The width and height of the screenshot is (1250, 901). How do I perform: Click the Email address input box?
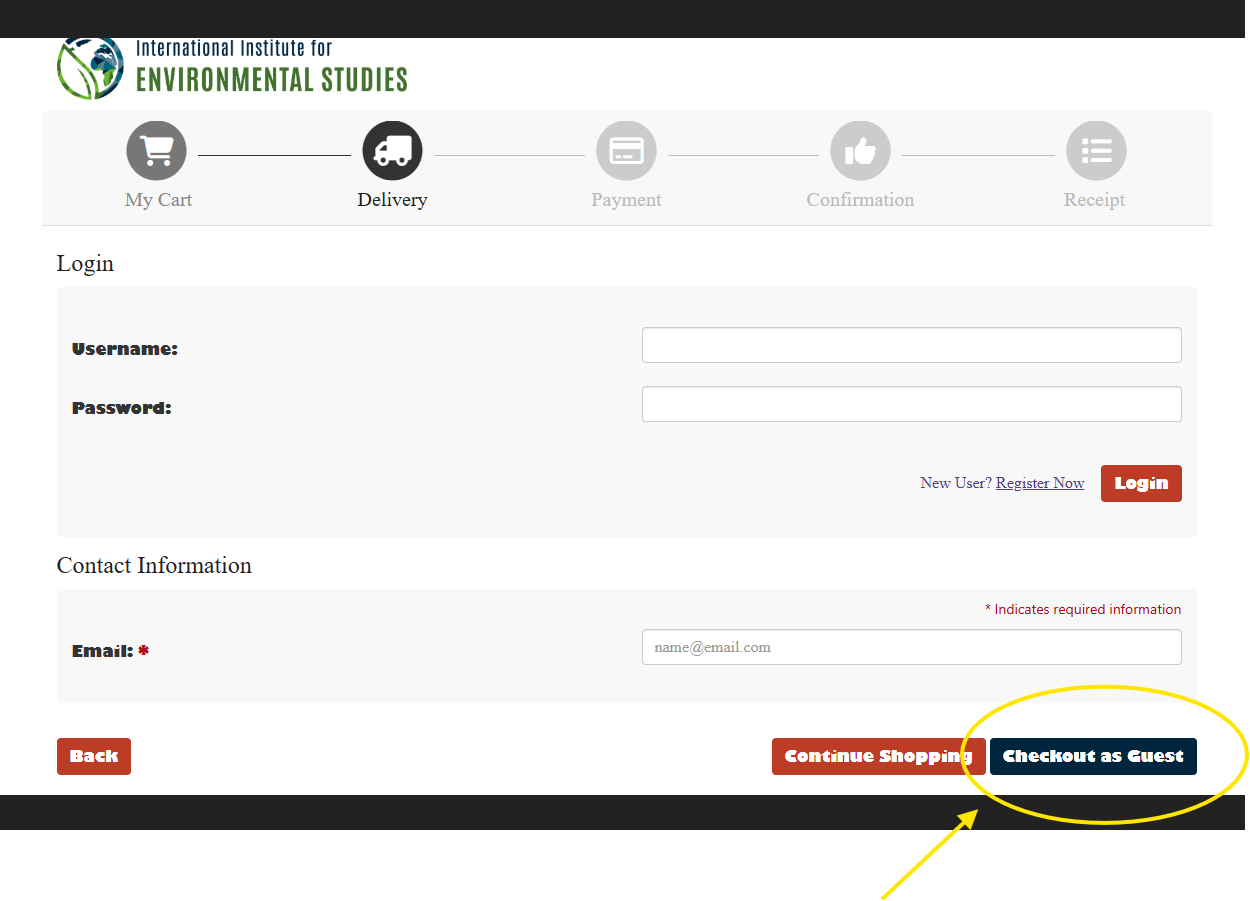[911, 647]
